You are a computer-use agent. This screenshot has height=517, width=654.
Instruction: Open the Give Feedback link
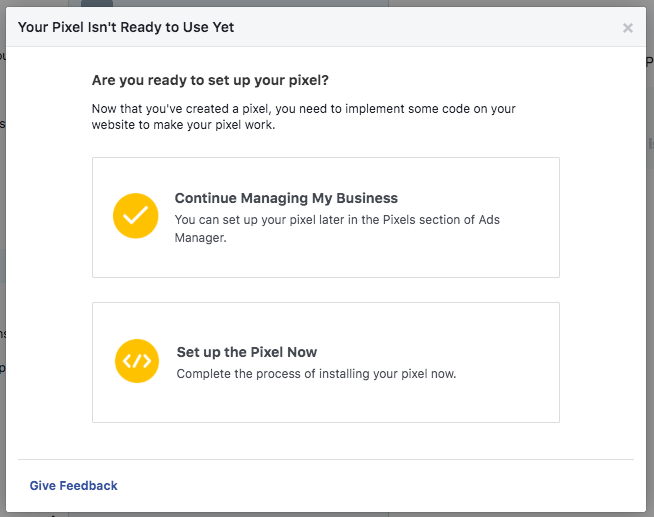coord(73,486)
